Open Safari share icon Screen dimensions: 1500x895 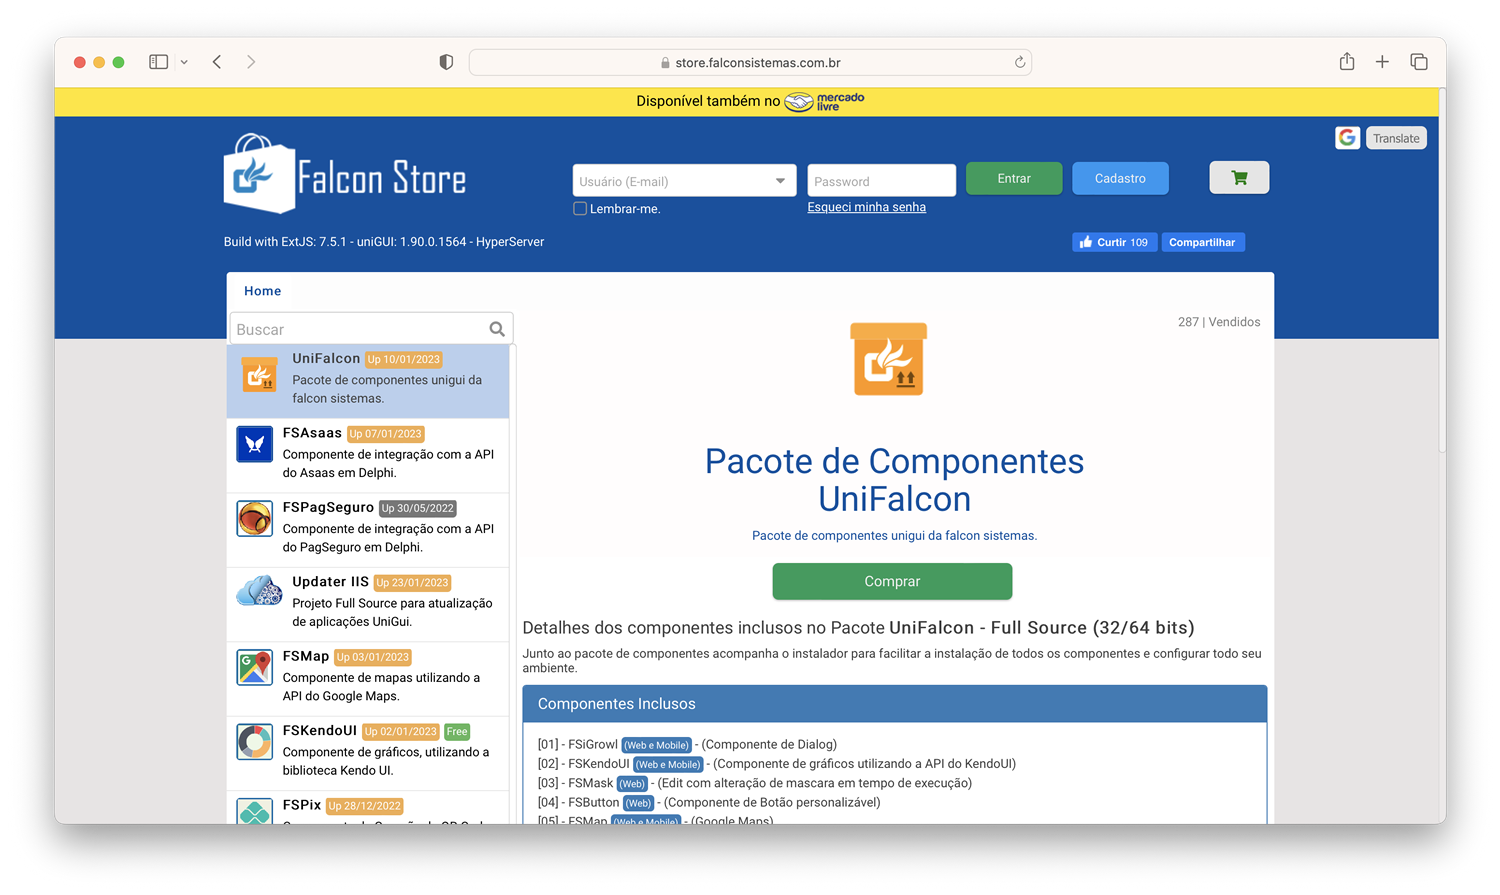(1347, 61)
